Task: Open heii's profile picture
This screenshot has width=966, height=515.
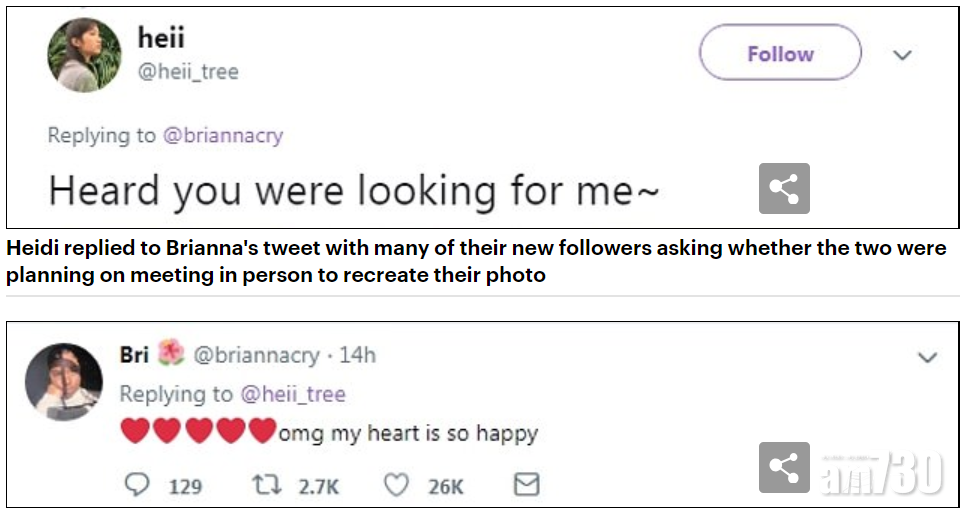Action: [84, 56]
